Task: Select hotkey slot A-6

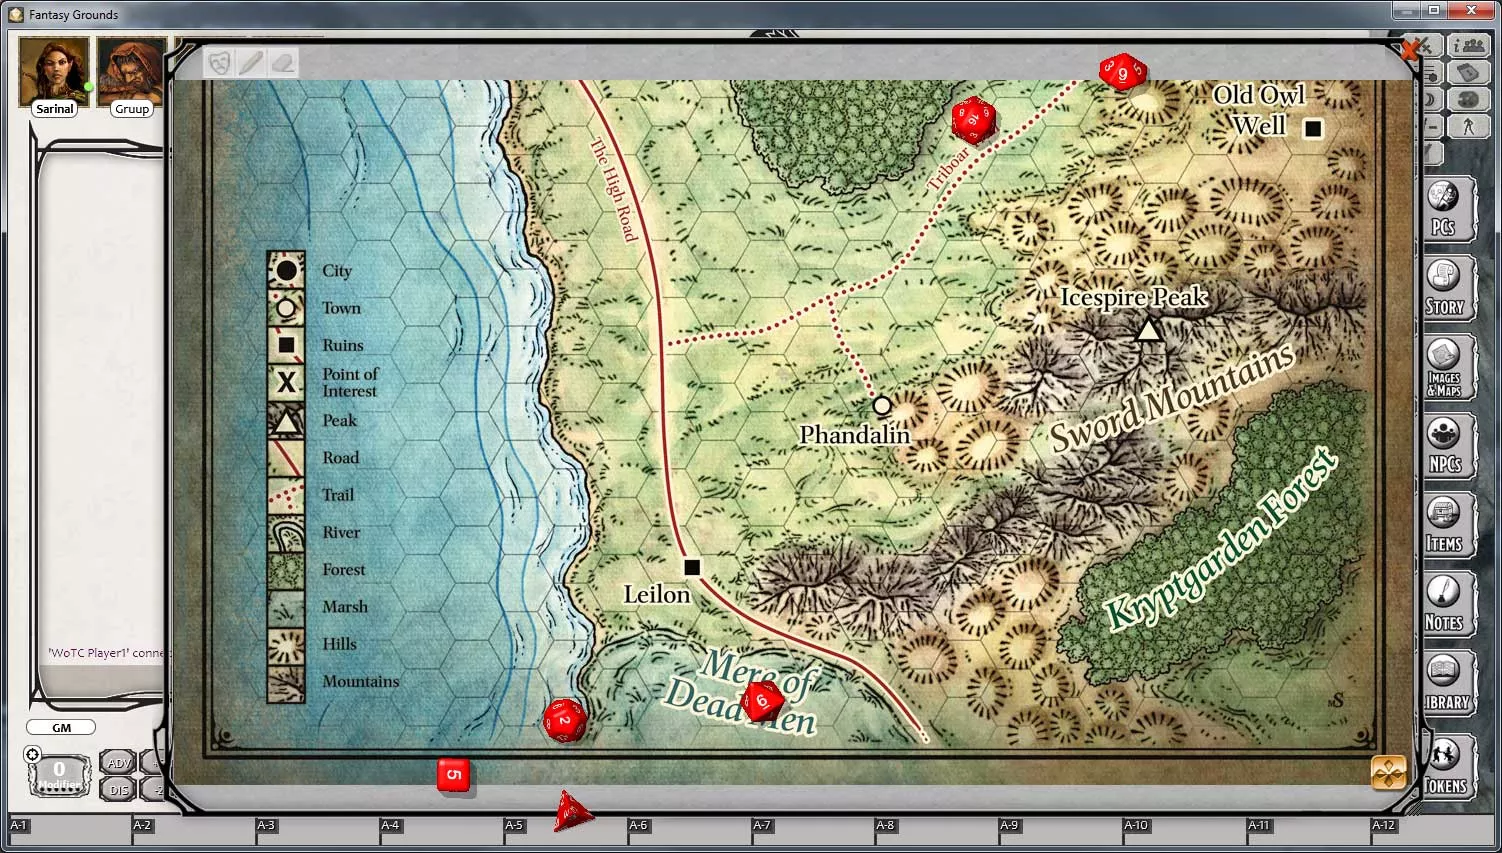Action: (689, 830)
